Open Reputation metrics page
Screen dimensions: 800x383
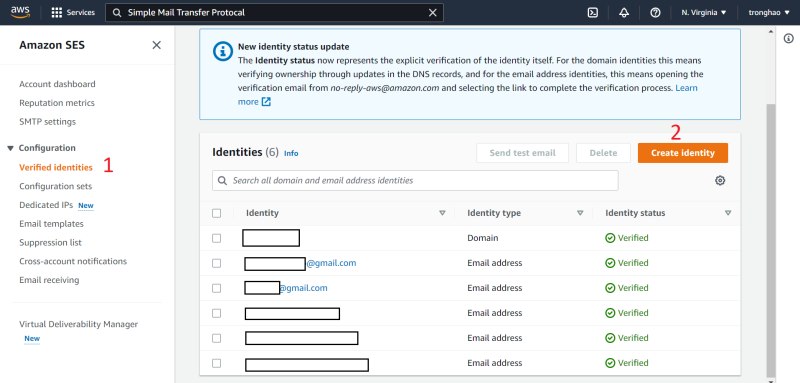pos(57,103)
